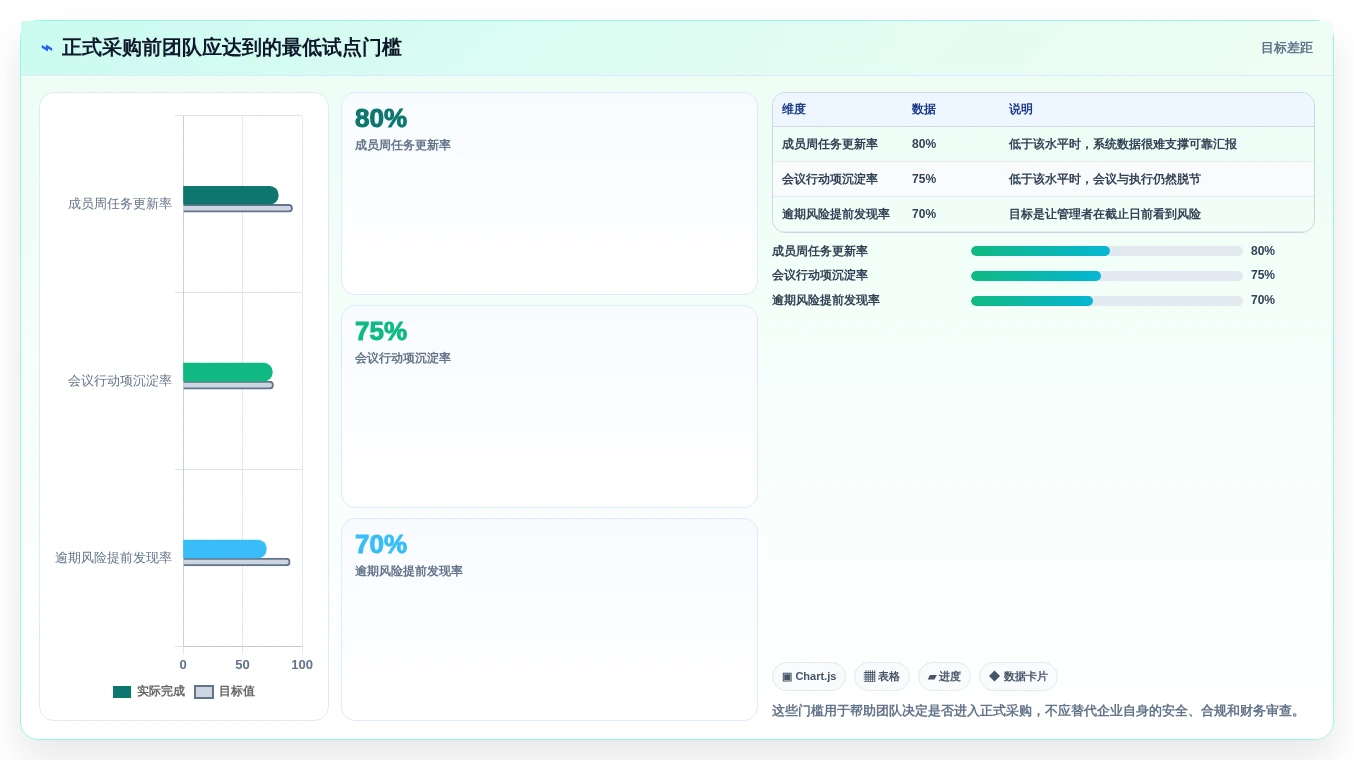Click 低于该水平时，系统数据很难支撑可靠汇报 description
Viewport: 1354px width, 760px height.
click(1123, 144)
